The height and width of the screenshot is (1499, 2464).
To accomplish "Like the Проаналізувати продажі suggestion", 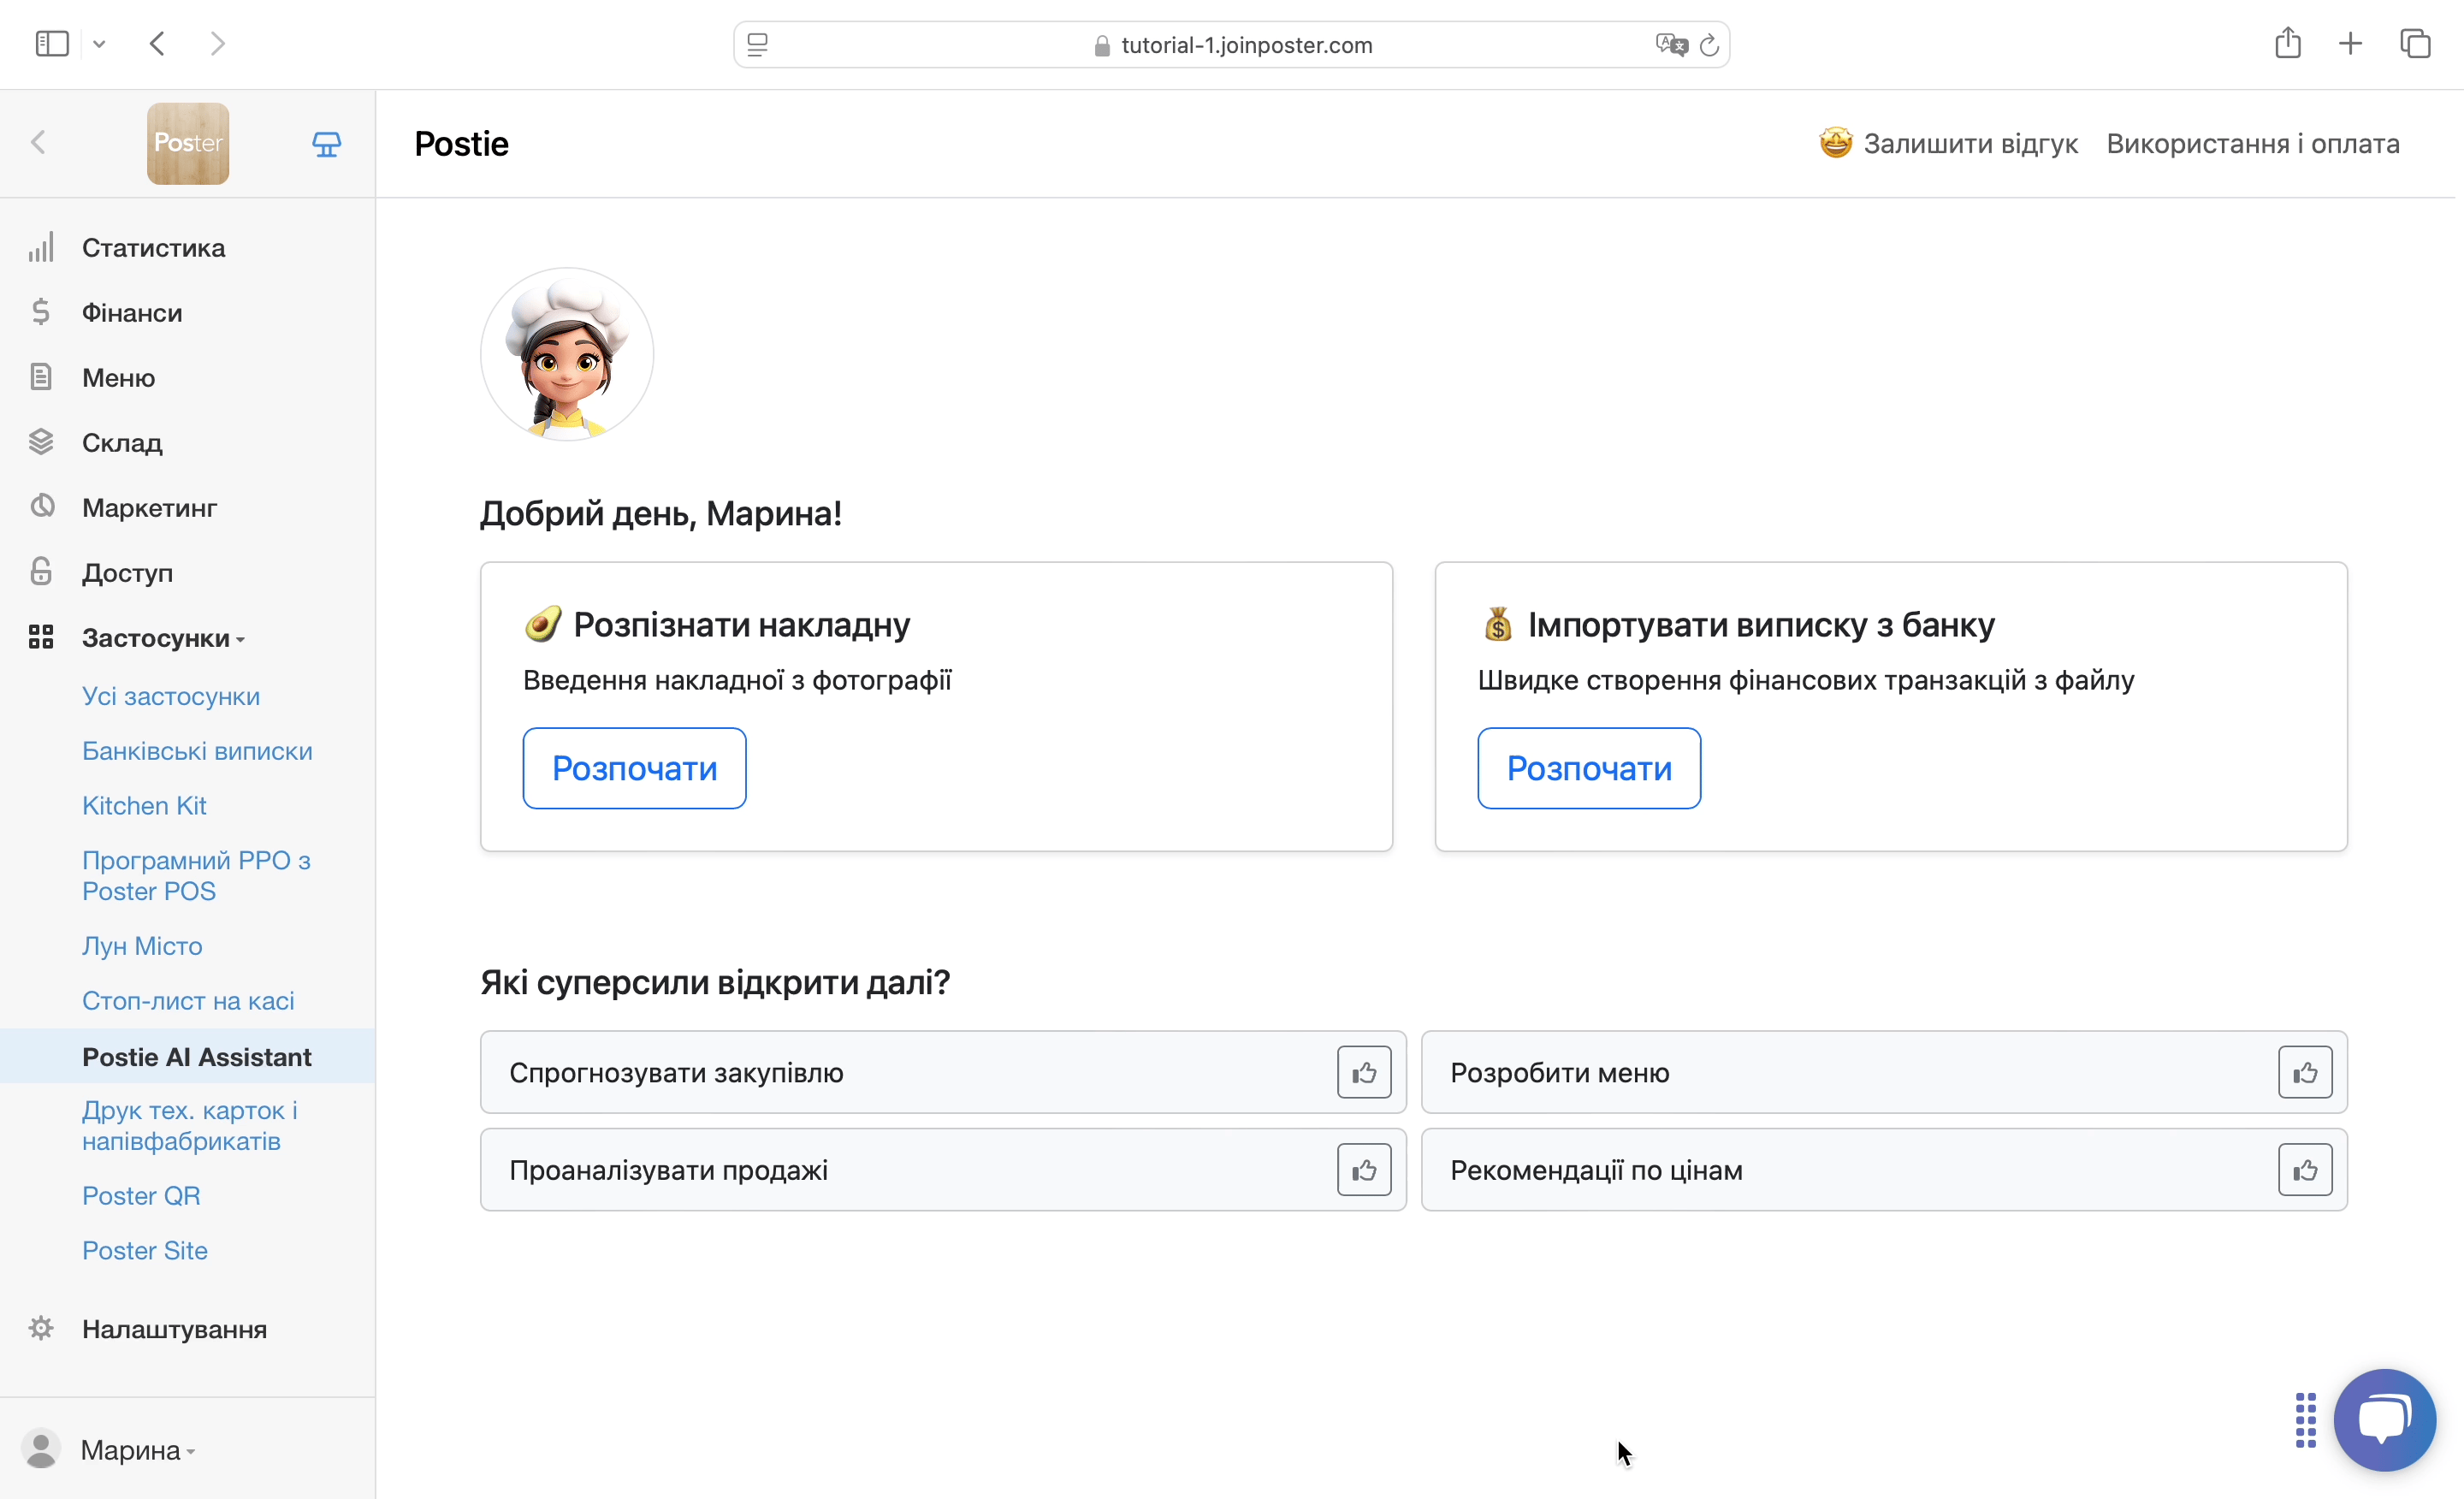I will [1364, 1171].
